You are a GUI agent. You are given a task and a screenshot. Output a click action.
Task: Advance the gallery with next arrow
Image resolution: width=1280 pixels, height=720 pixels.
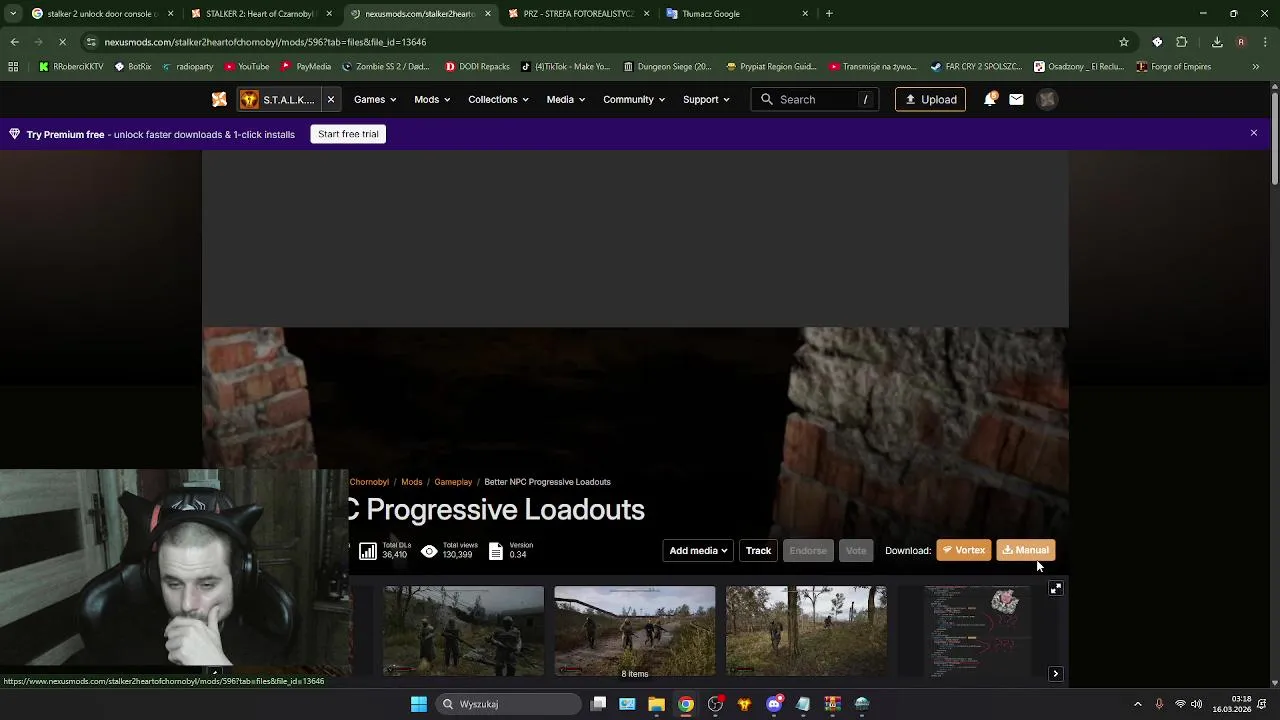[1055, 674]
